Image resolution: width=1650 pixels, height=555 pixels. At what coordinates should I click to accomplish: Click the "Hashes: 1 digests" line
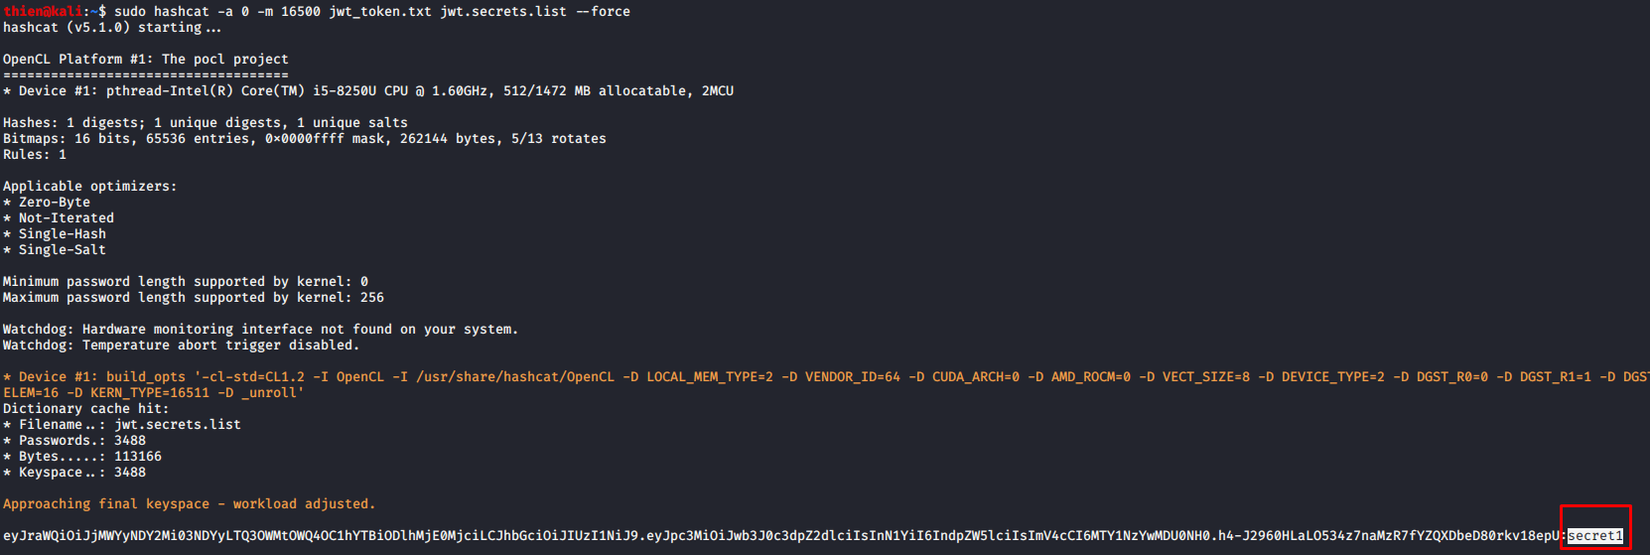(205, 123)
